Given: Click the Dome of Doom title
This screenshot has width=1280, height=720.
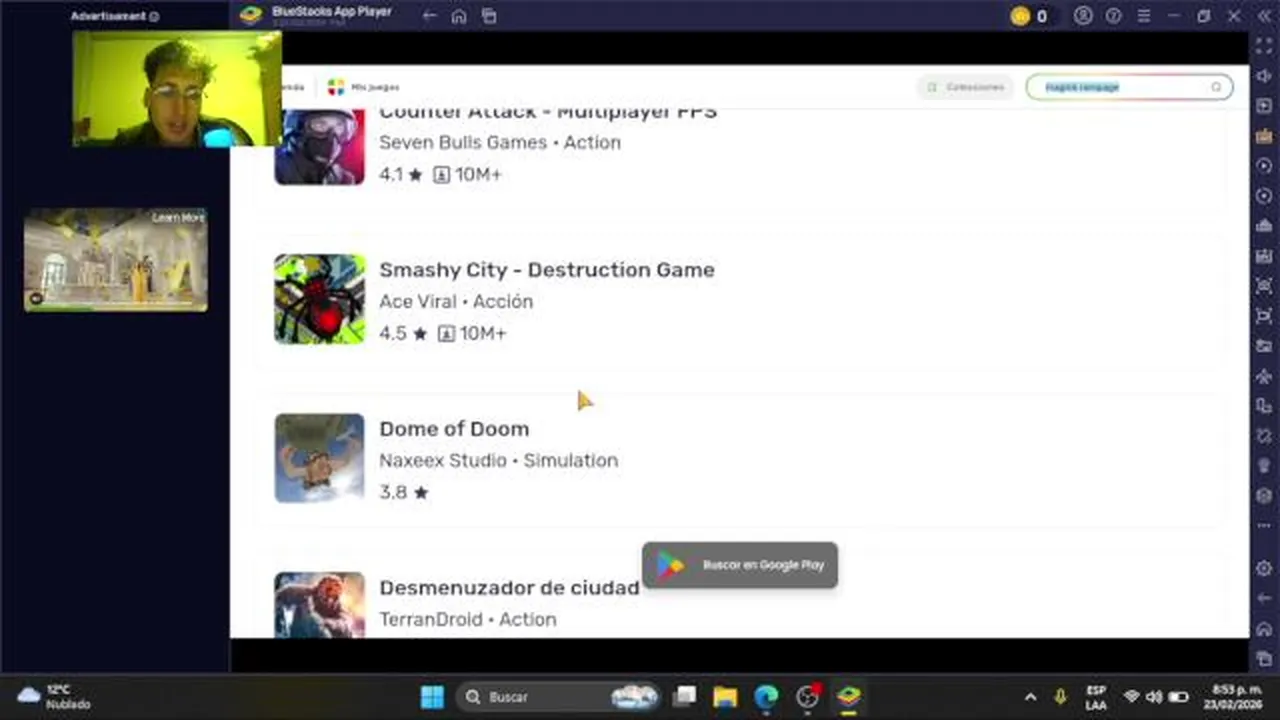Looking at the screenshot, I should click(454, 429).
